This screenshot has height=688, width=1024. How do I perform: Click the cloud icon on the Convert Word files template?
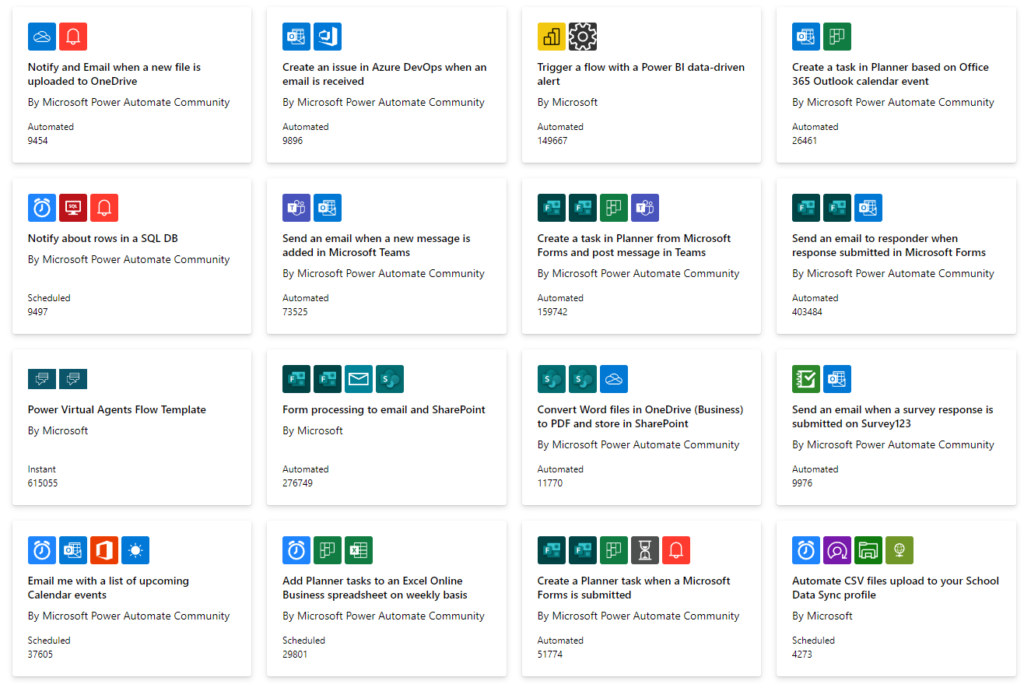(614, 378)
